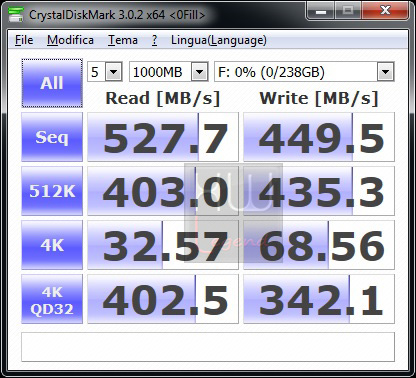Start the 4K QD32 benchmark

click(x=52, y=299)
